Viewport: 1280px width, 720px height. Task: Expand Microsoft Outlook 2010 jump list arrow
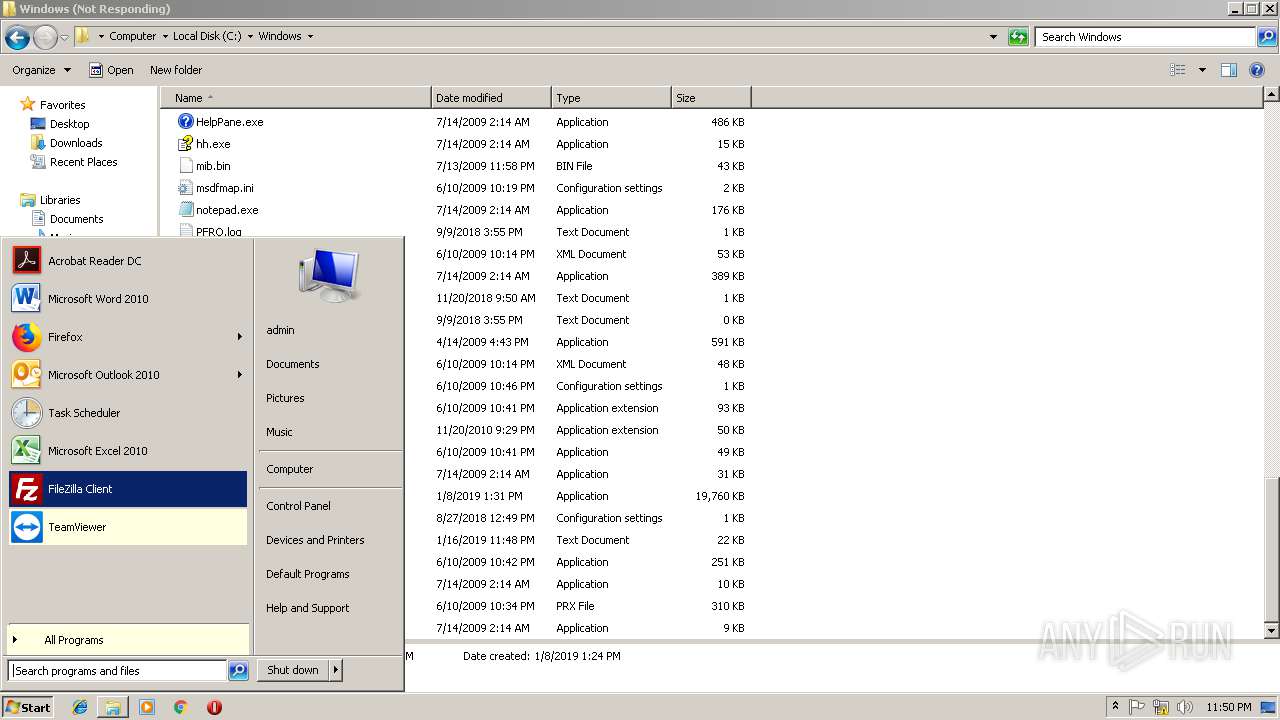(240, 375)
